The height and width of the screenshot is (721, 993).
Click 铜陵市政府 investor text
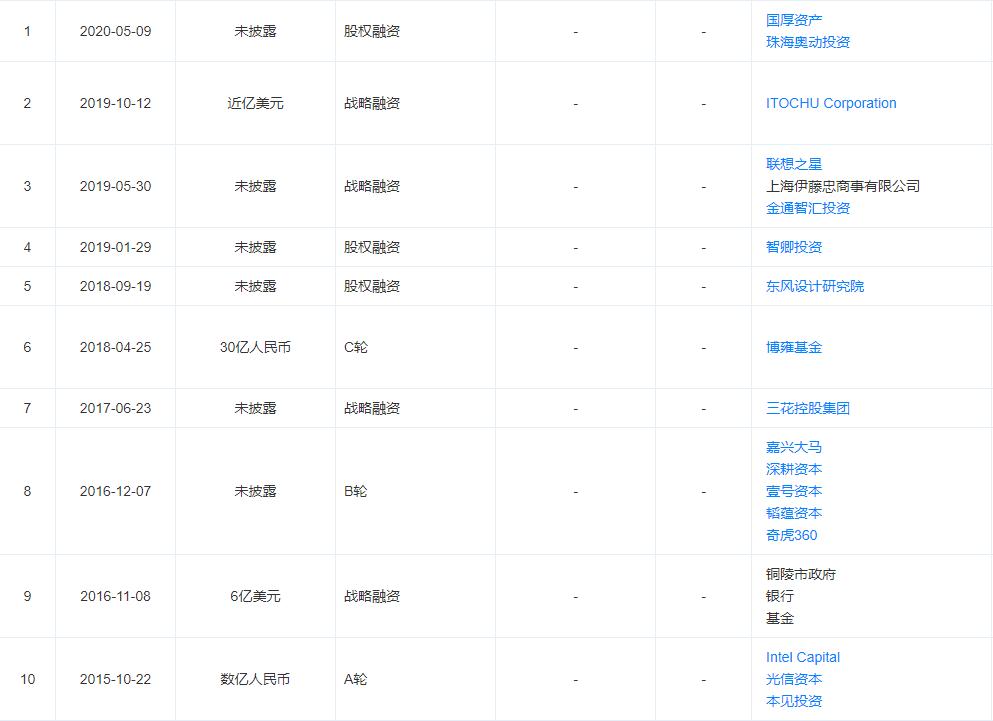(800, 575)
